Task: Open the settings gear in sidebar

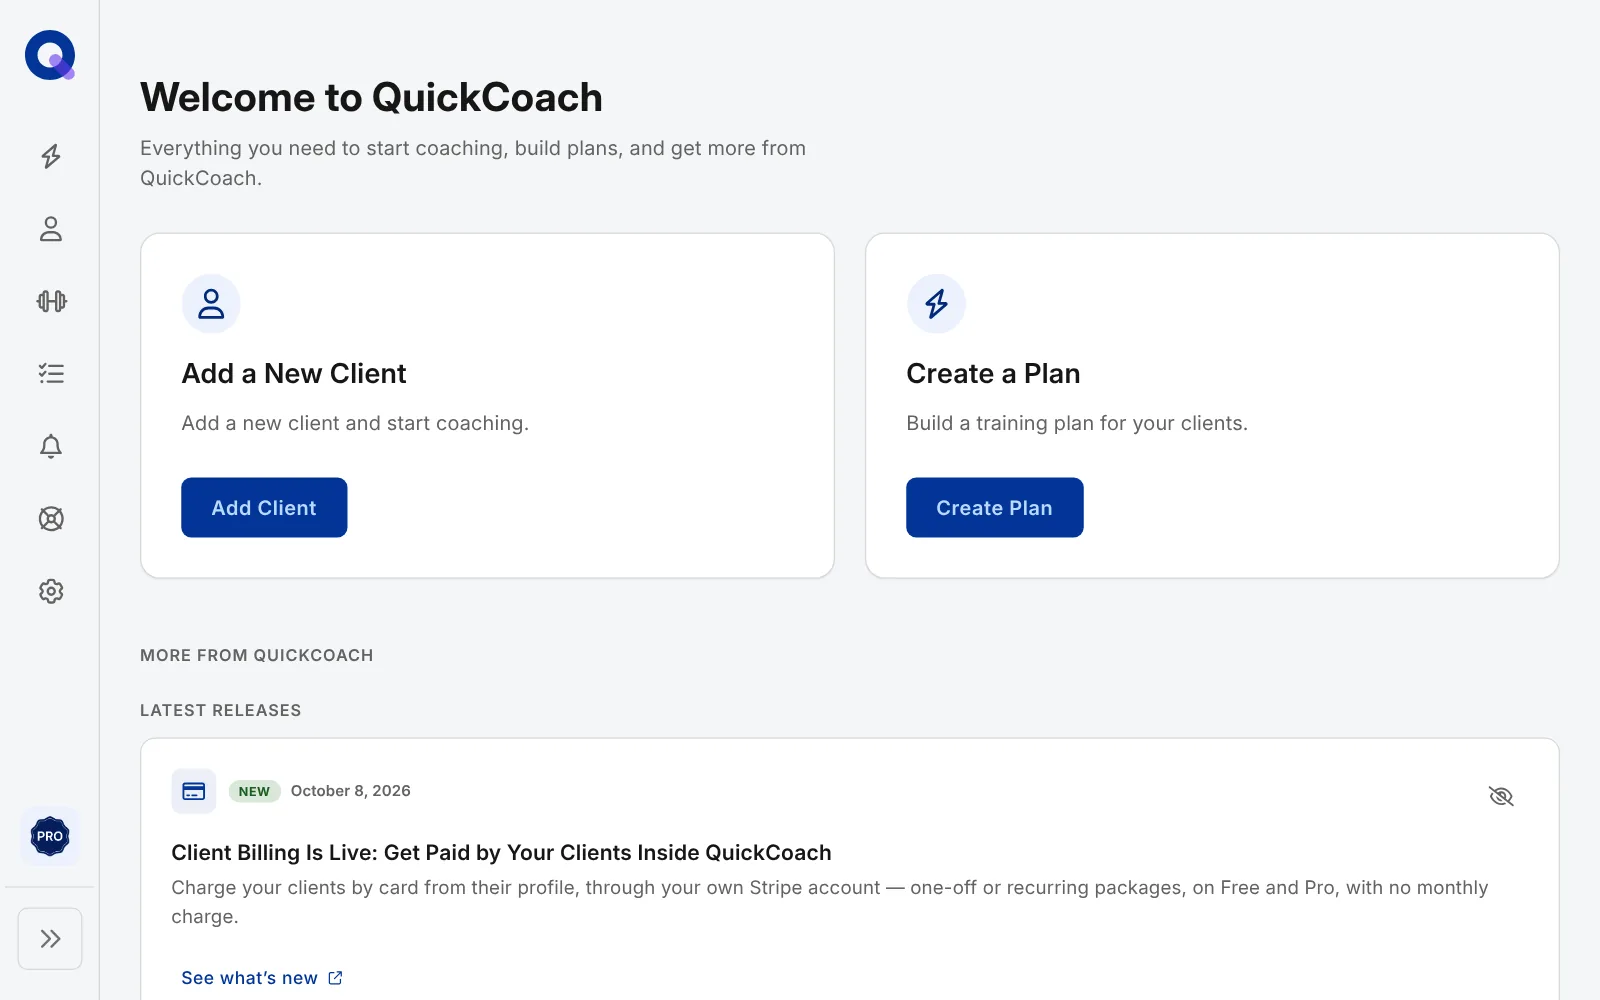Action: [x=51, y=591]
